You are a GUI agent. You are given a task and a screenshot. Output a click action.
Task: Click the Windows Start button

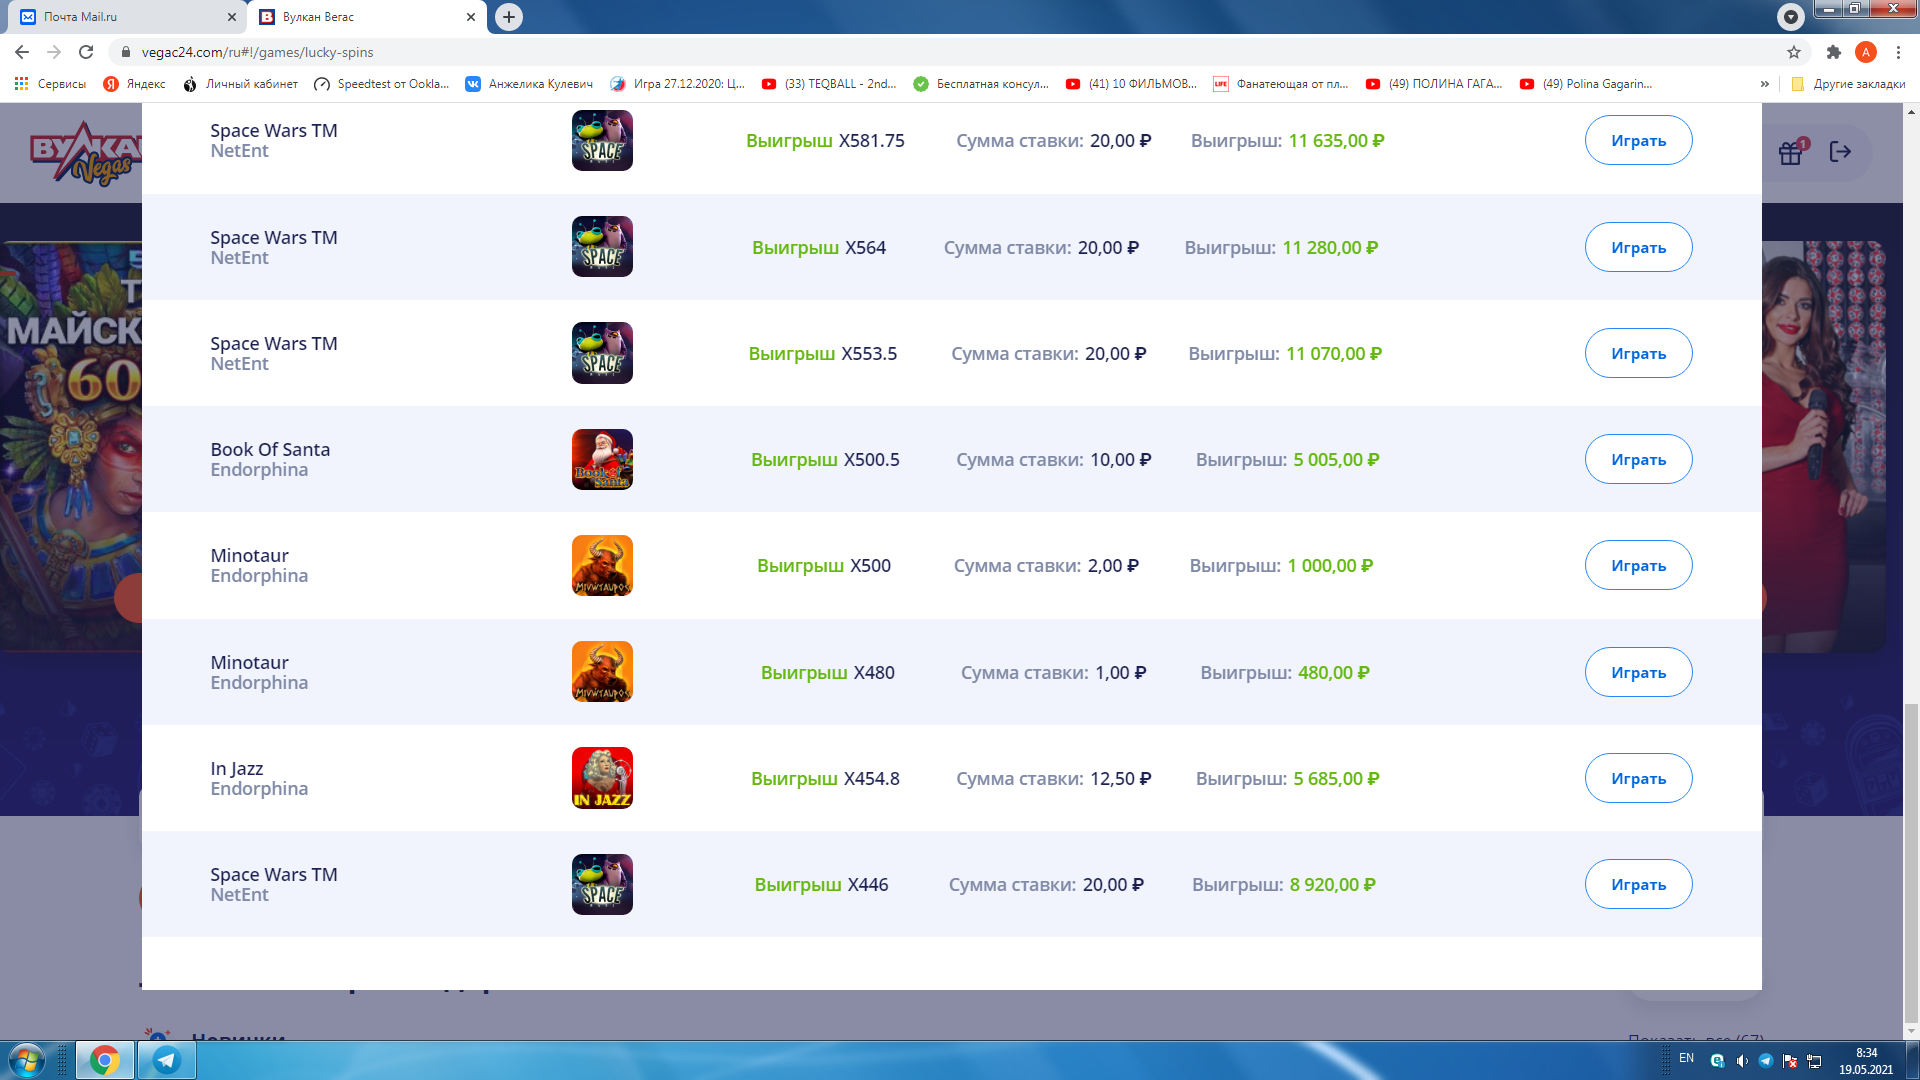[x=26, y=1060]
